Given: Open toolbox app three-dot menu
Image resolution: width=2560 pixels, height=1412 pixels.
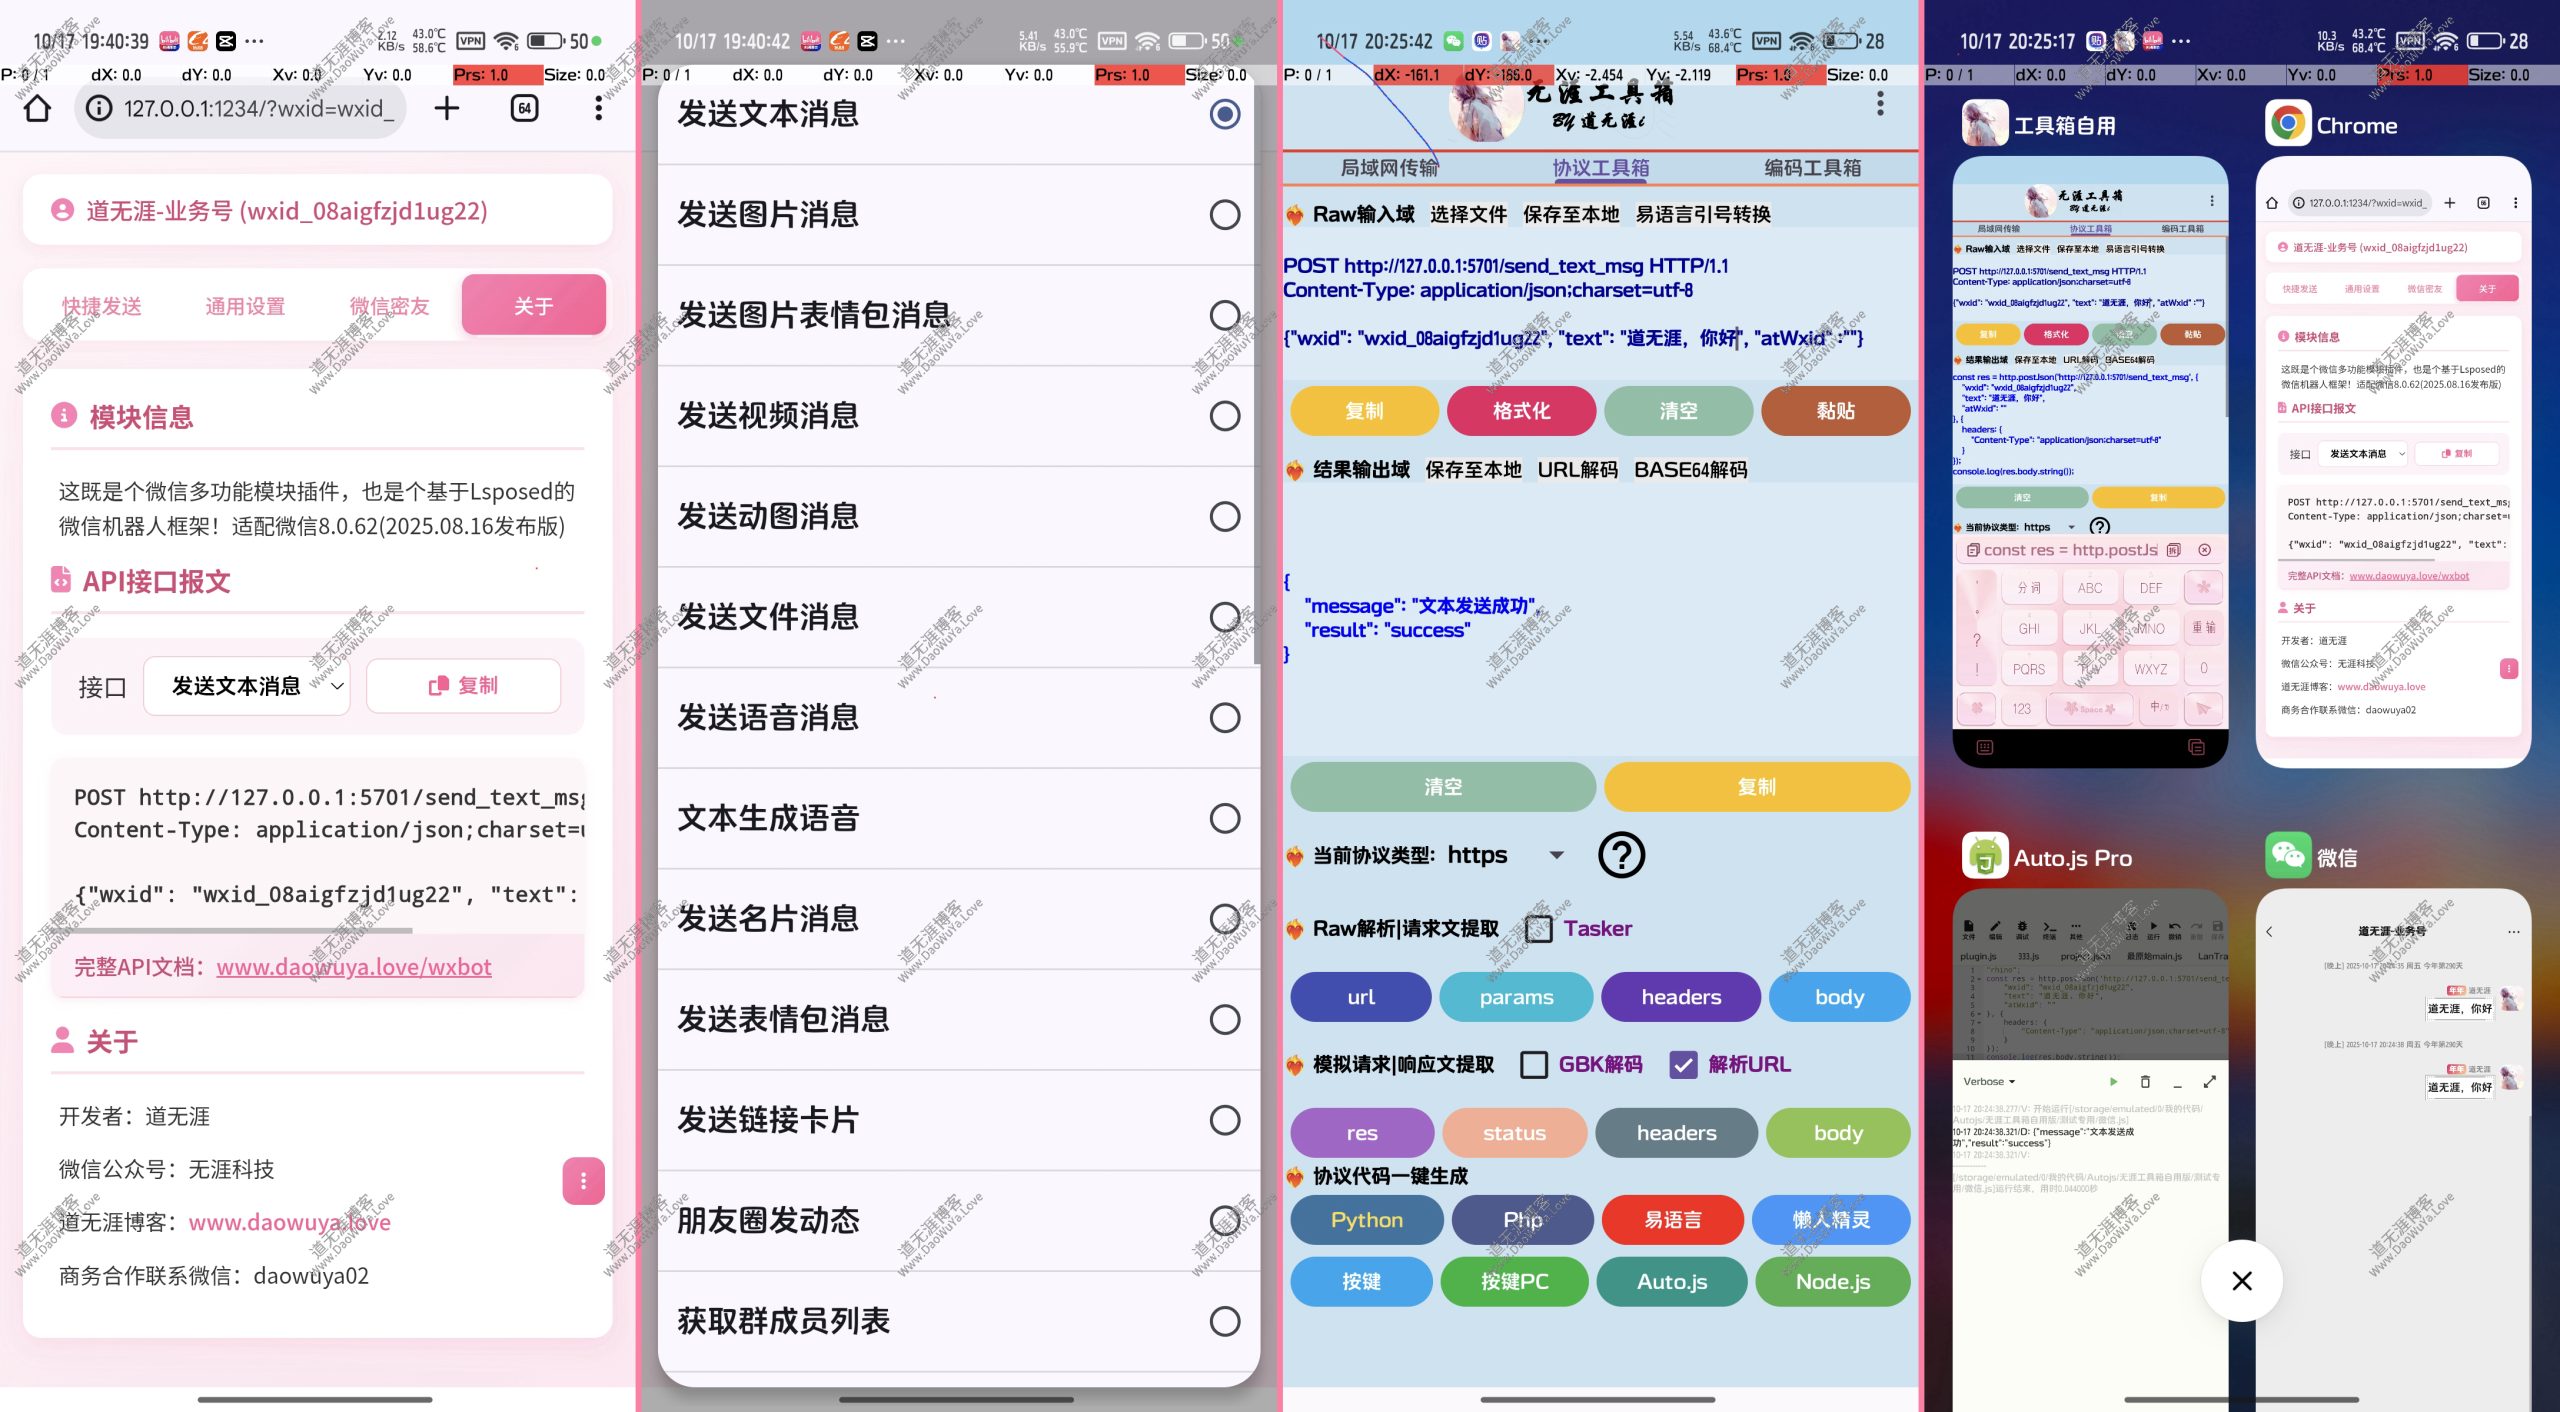Looking at the screenshot, I should (1880, 104).
